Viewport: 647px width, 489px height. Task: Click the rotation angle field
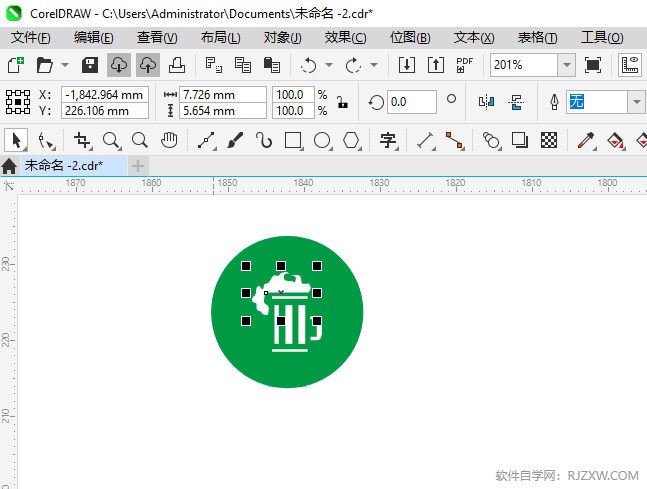[411, 102]
